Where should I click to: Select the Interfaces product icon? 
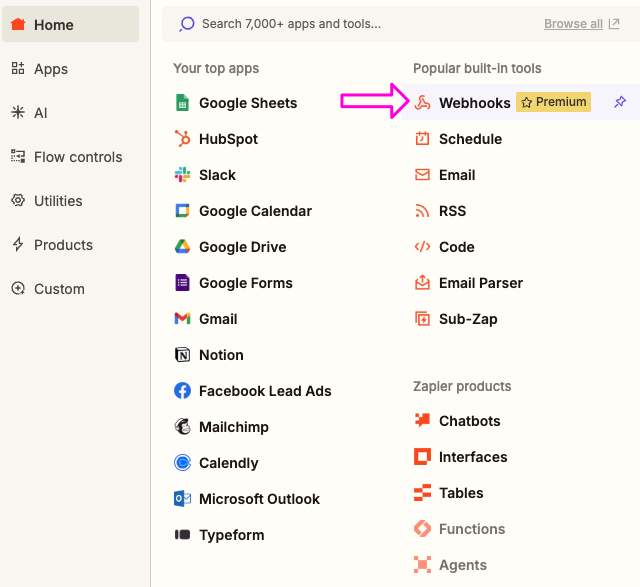(x=422, y=456)
